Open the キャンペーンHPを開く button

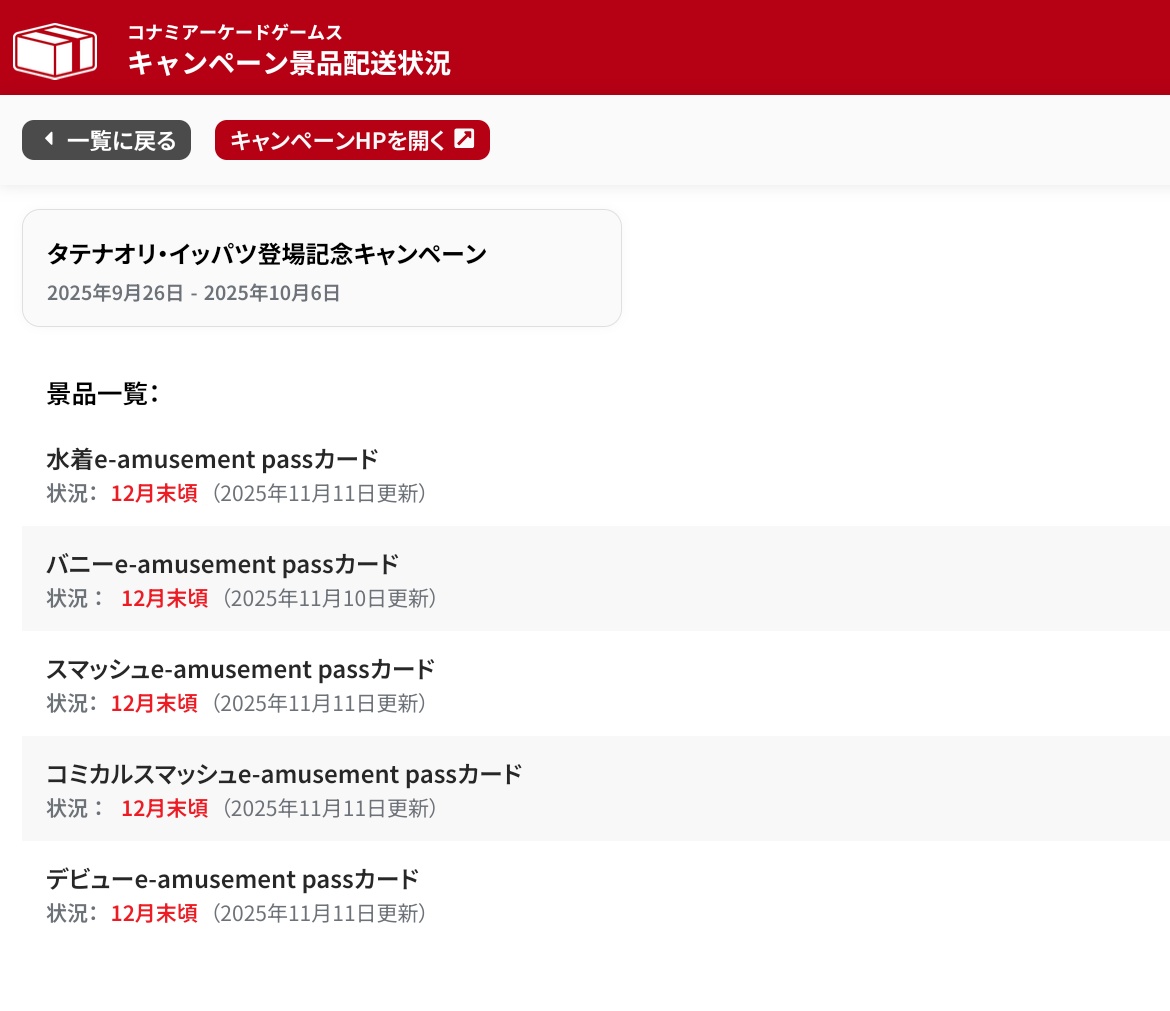352,140
